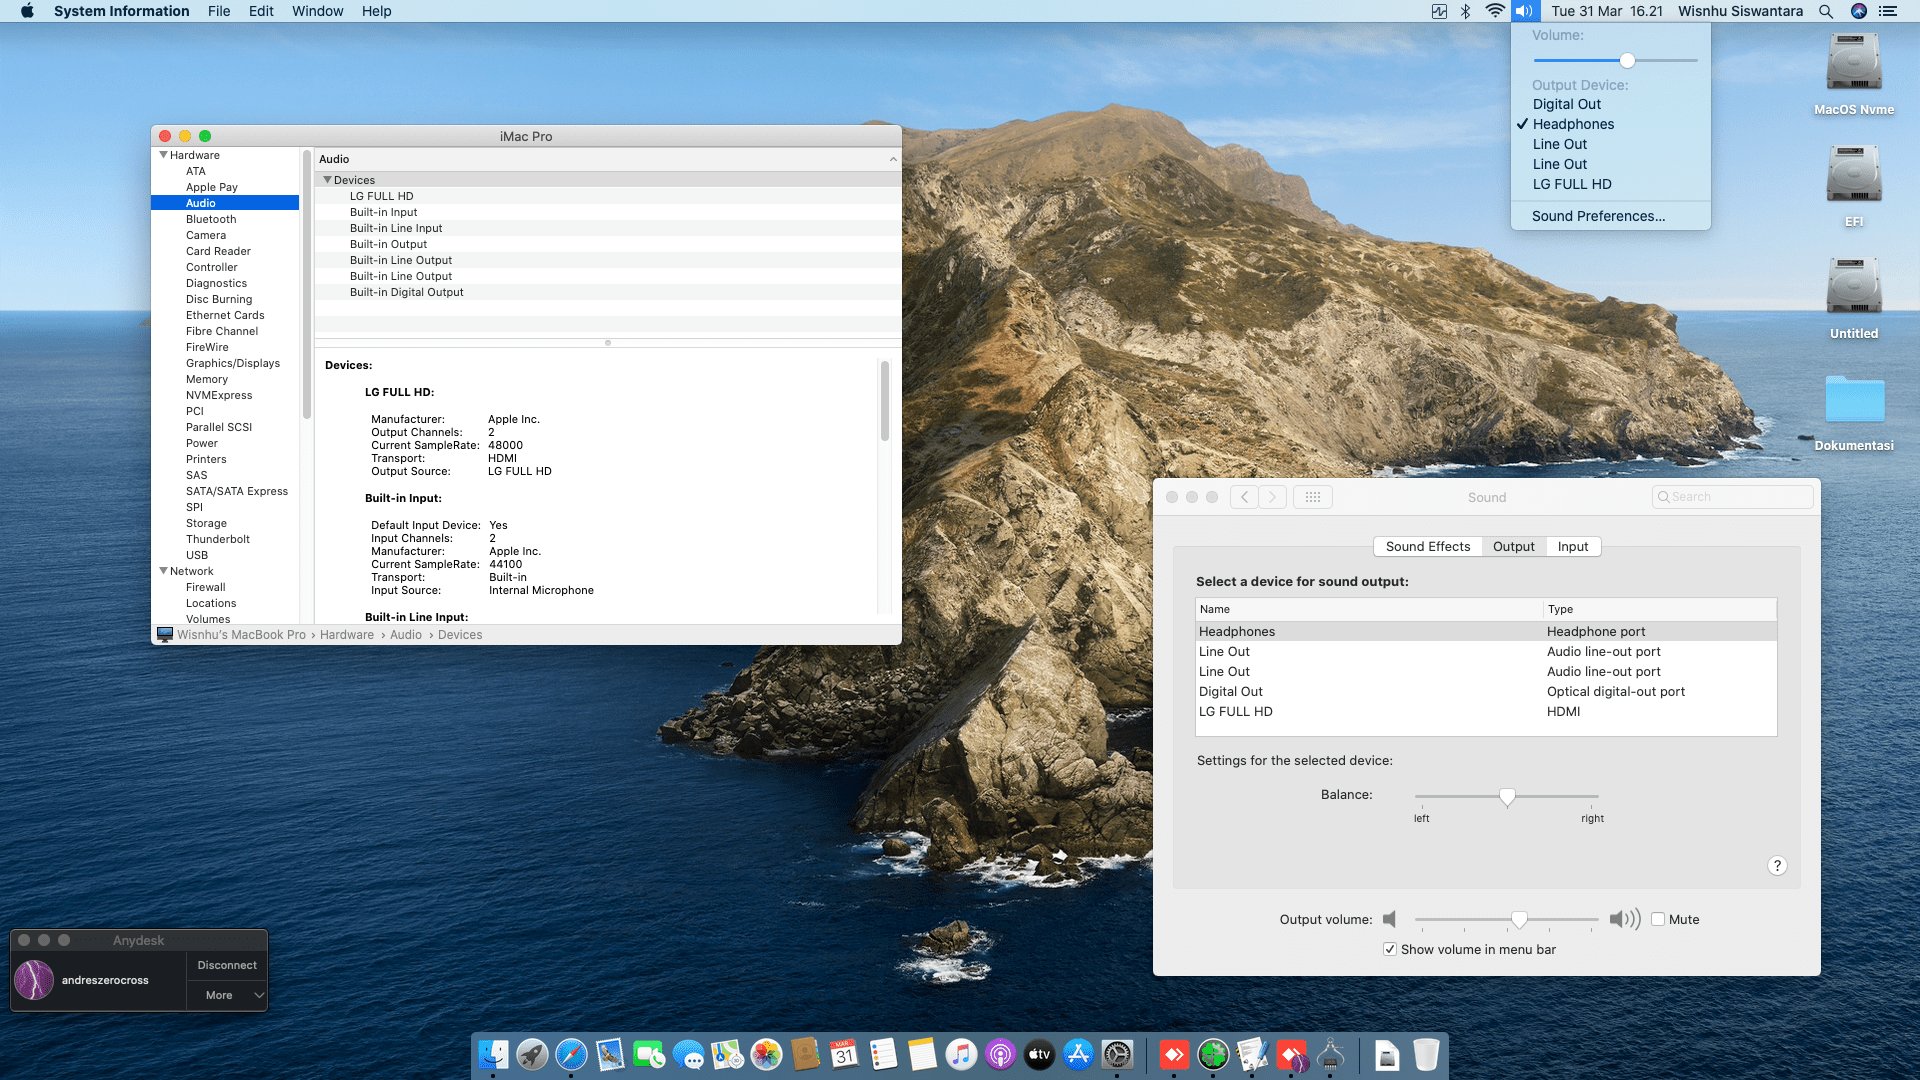This screenshot has width=1920, height=1080.
Task: Collapse the Audio pane header chevron
Action: click(893, 159)
